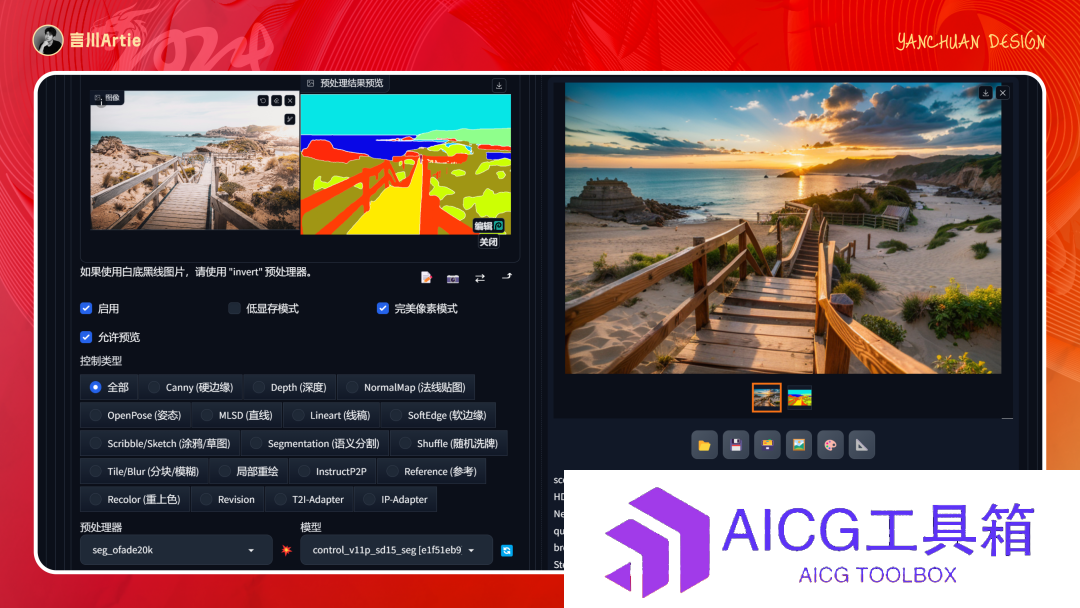Open the 模型 dropdown showing control_v11p_sd15_seg
Screen dimensions: 1080x608
tap(396, 550)
